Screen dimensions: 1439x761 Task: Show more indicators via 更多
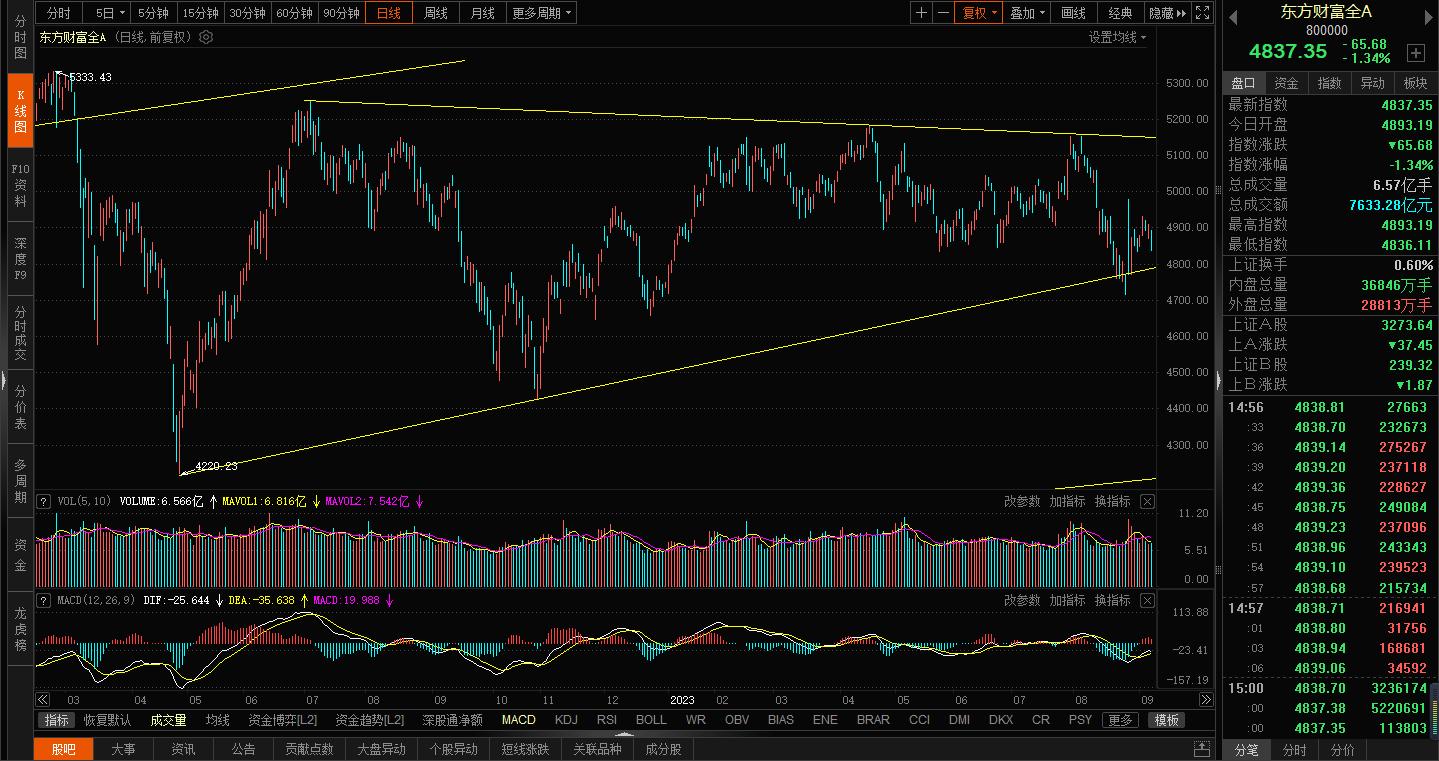(x=1120, y=720)
